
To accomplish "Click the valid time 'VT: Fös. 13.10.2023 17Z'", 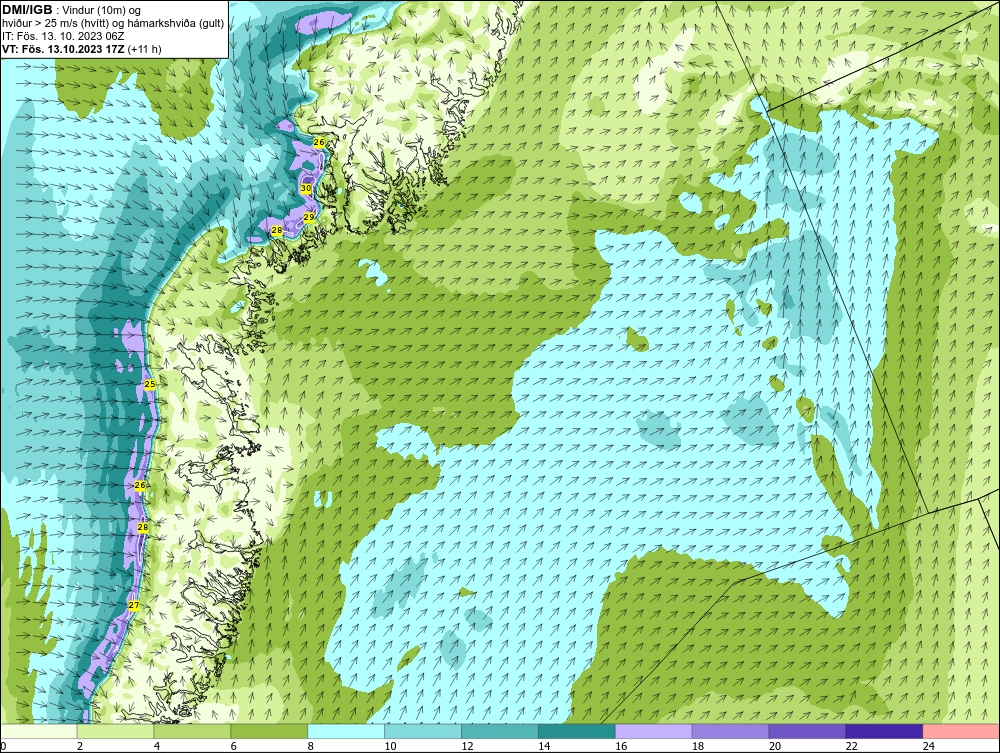I will (64, 49).
